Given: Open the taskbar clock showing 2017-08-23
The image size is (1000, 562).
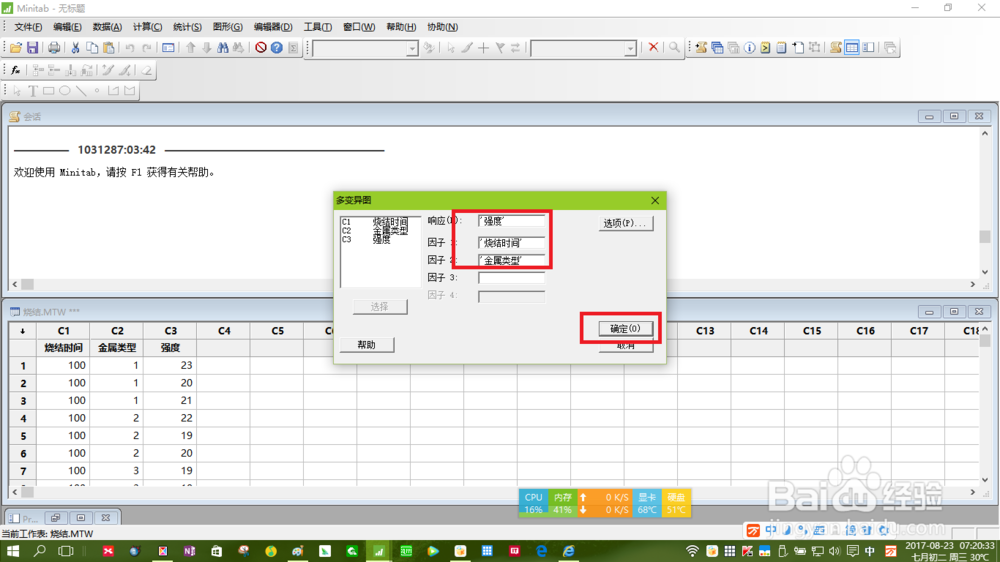Looking at the screenshot, I should pyautogui.click(x=950, y=551).
